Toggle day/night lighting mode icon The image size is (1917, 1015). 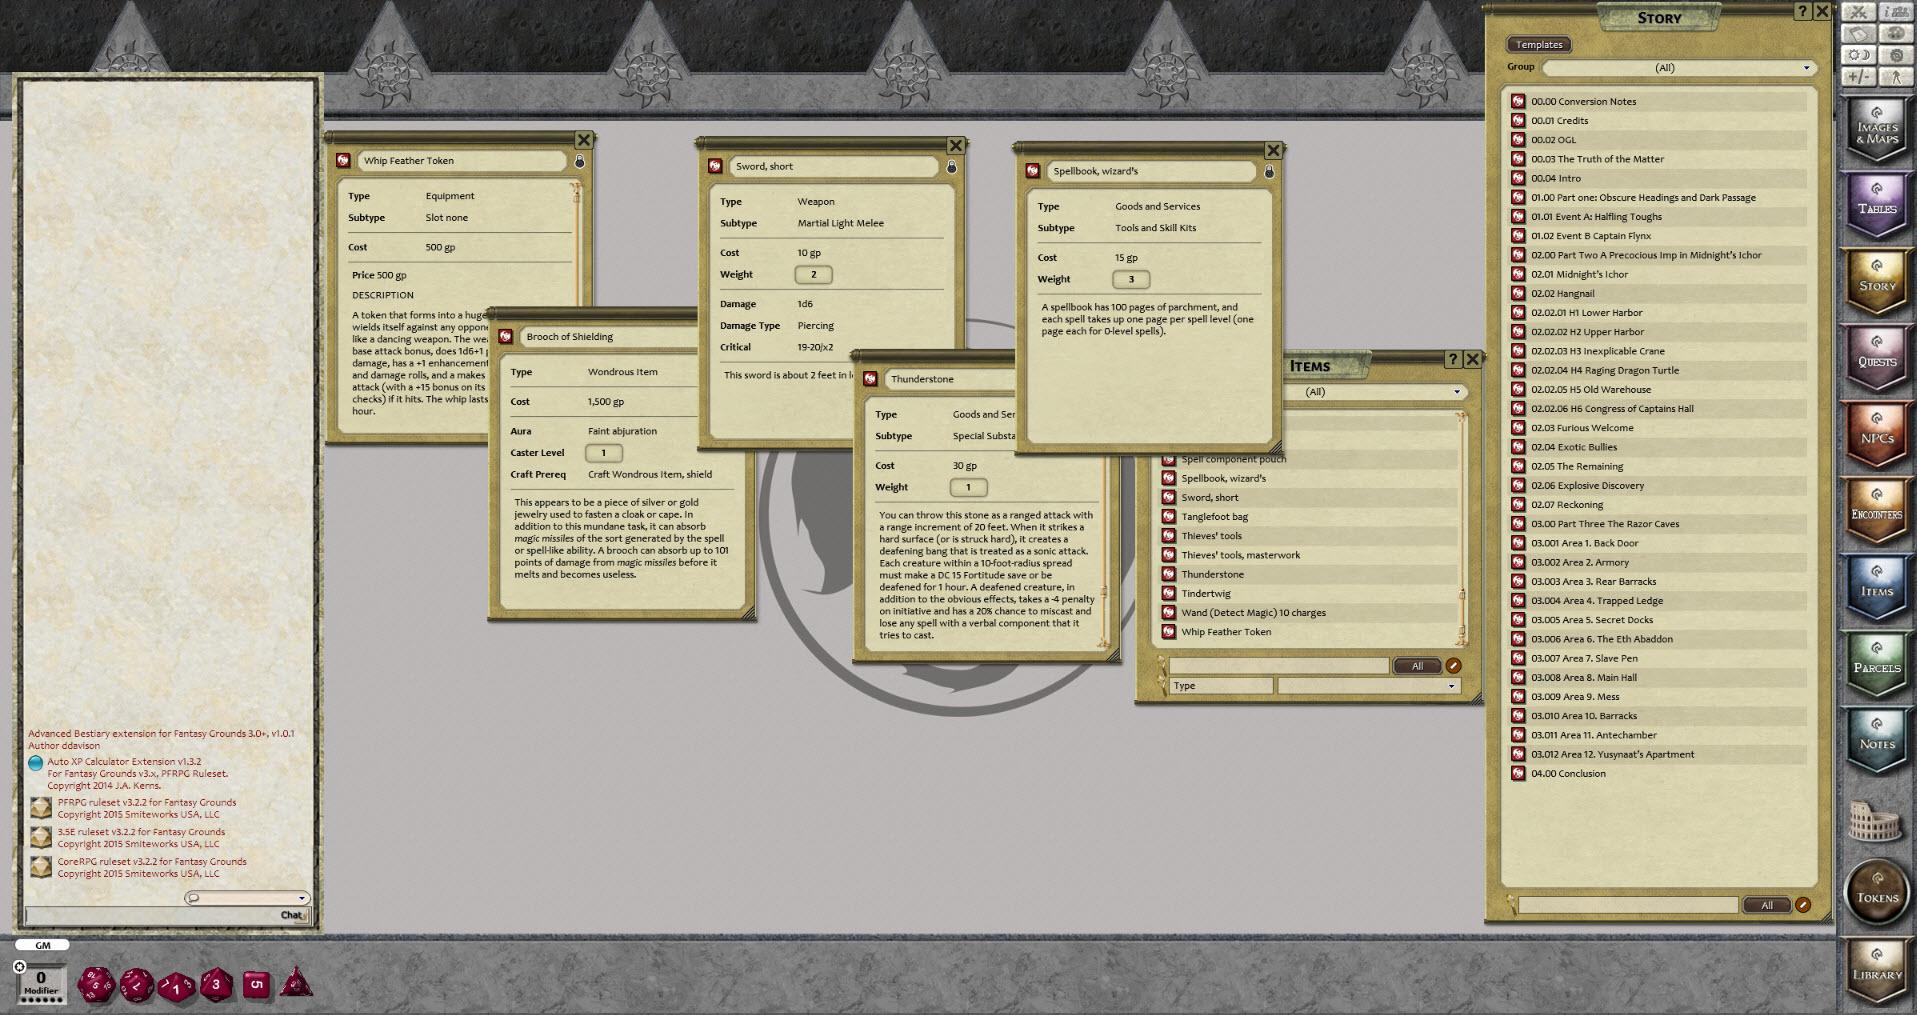point(1858,55)
